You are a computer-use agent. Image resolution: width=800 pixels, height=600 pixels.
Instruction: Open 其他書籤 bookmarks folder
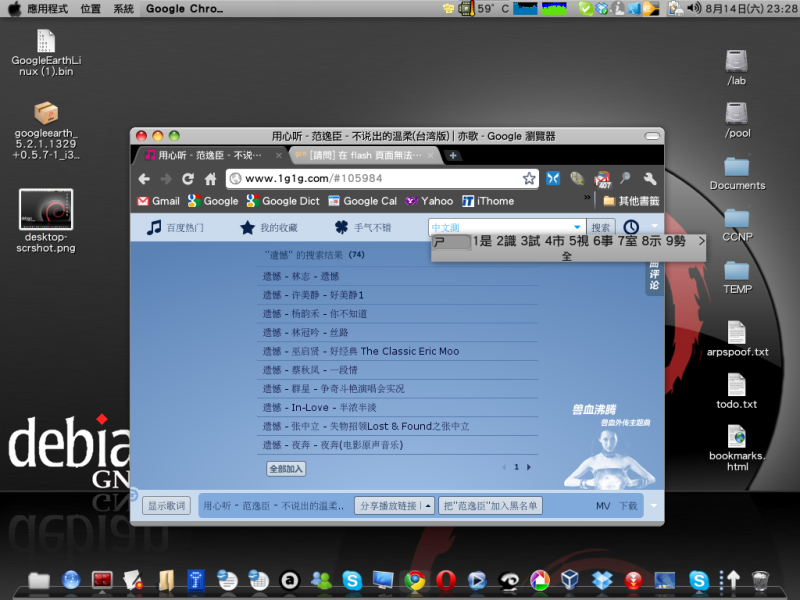pyautogui.click(x=631, y=201)
